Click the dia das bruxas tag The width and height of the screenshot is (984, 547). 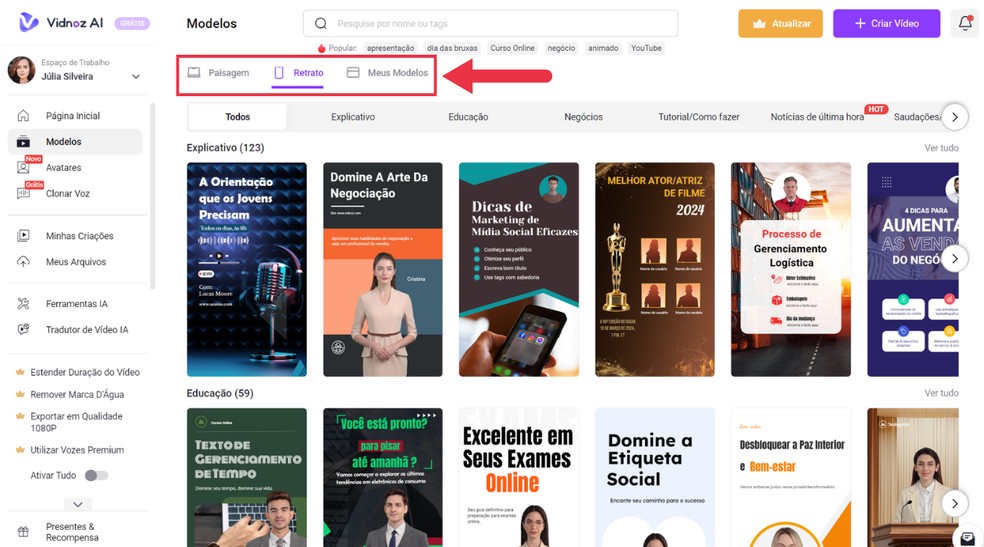point(452,48)
